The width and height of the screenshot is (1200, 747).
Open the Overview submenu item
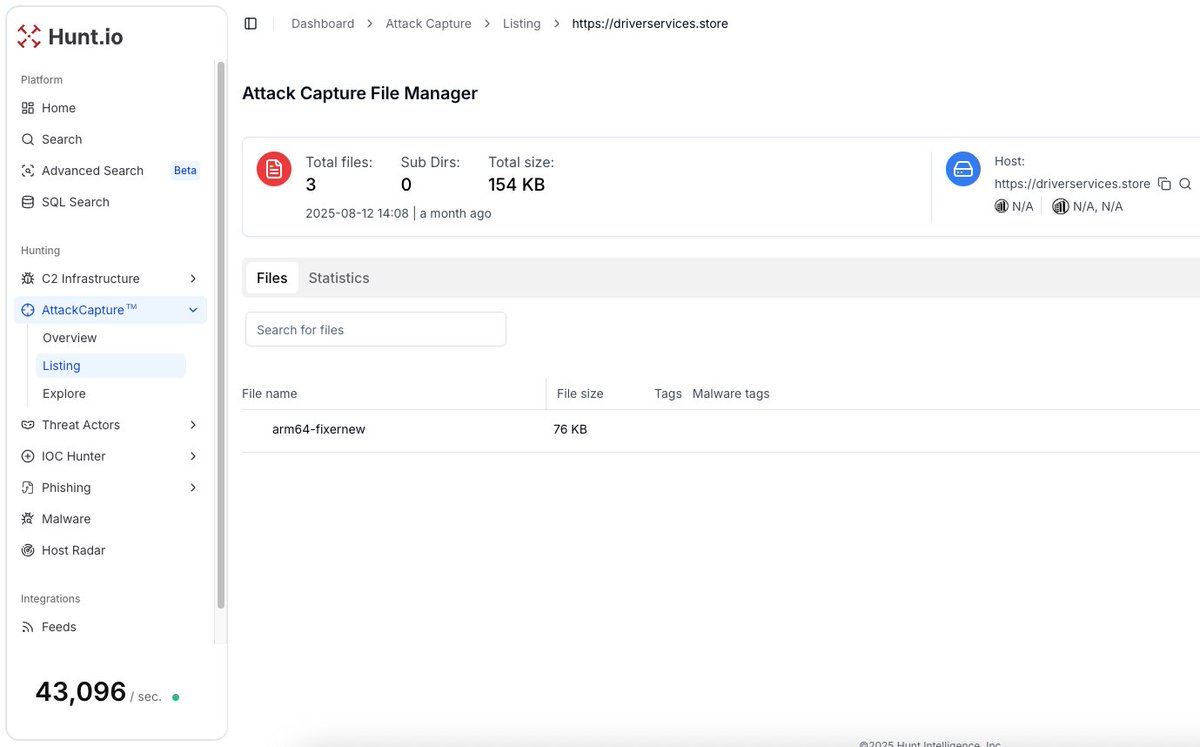pos(70,338)
